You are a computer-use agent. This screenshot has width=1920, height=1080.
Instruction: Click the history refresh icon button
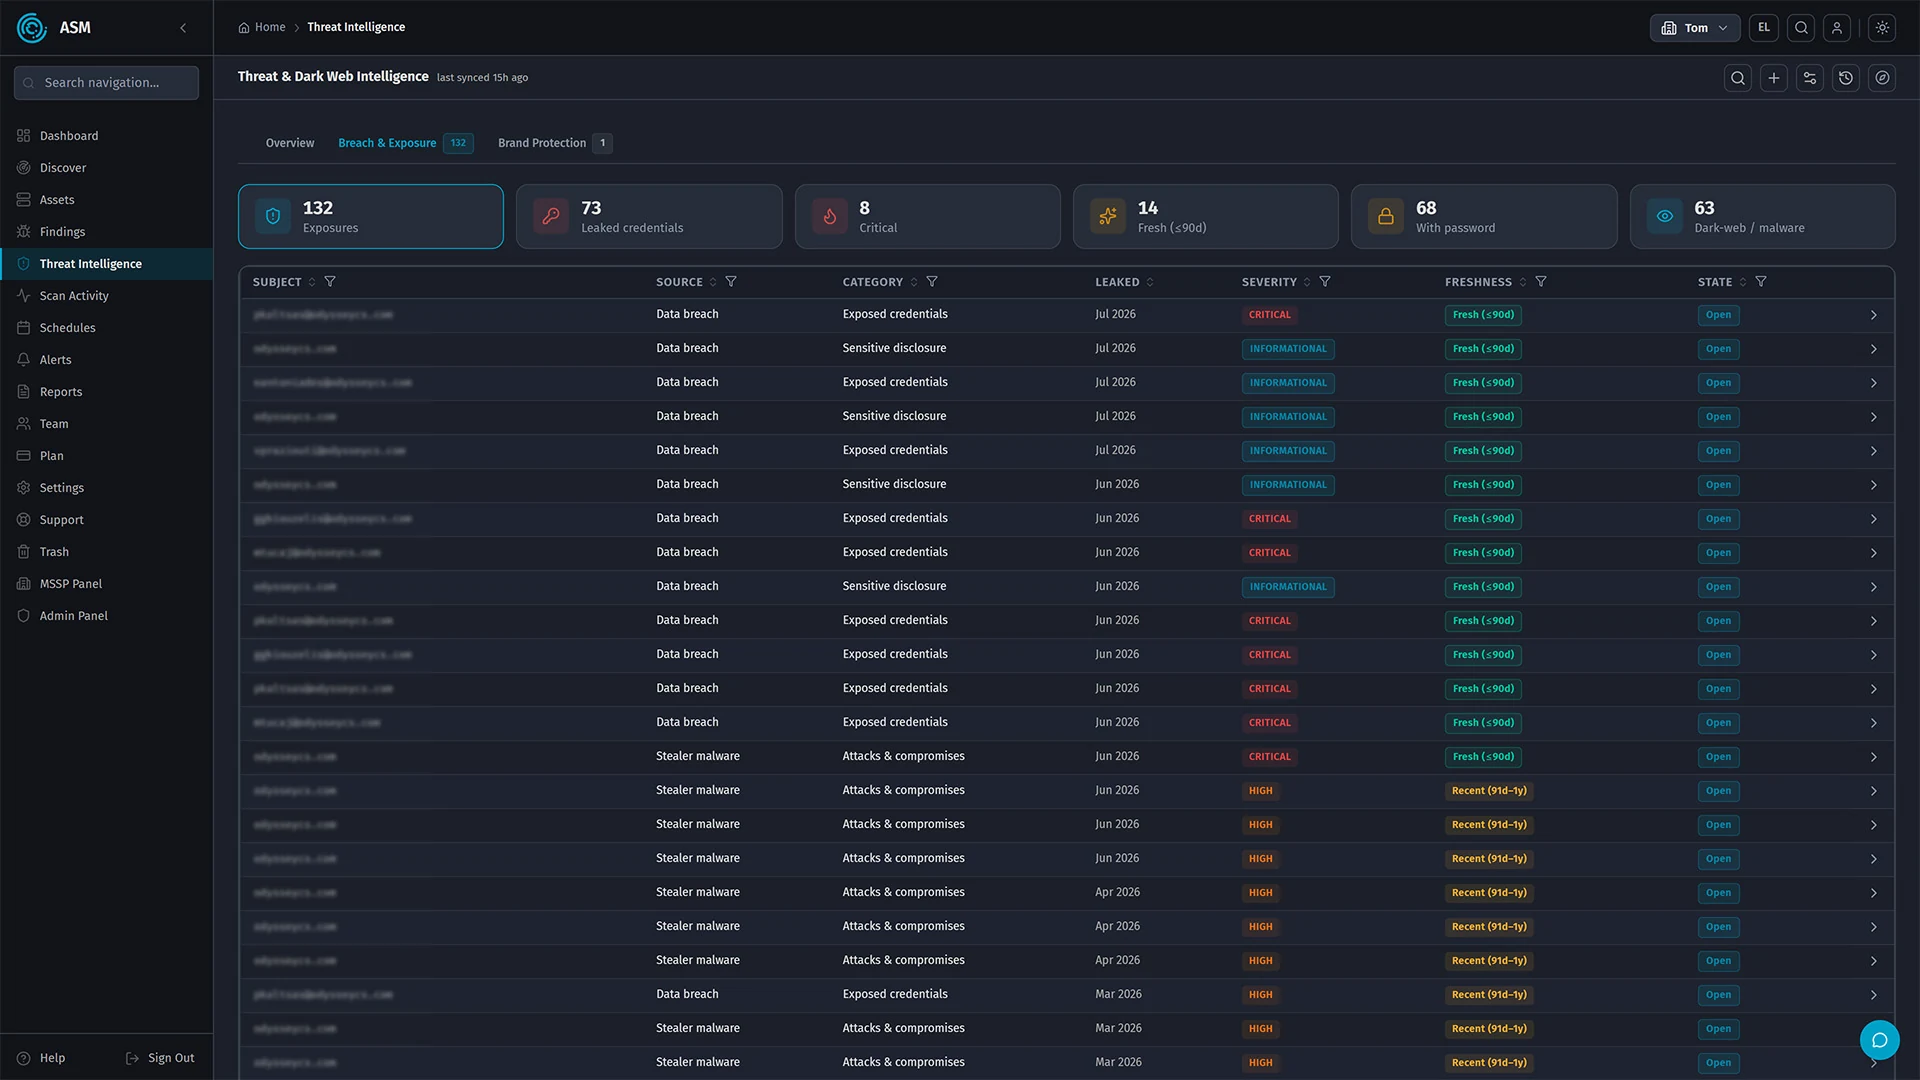tap(1846, 78)
